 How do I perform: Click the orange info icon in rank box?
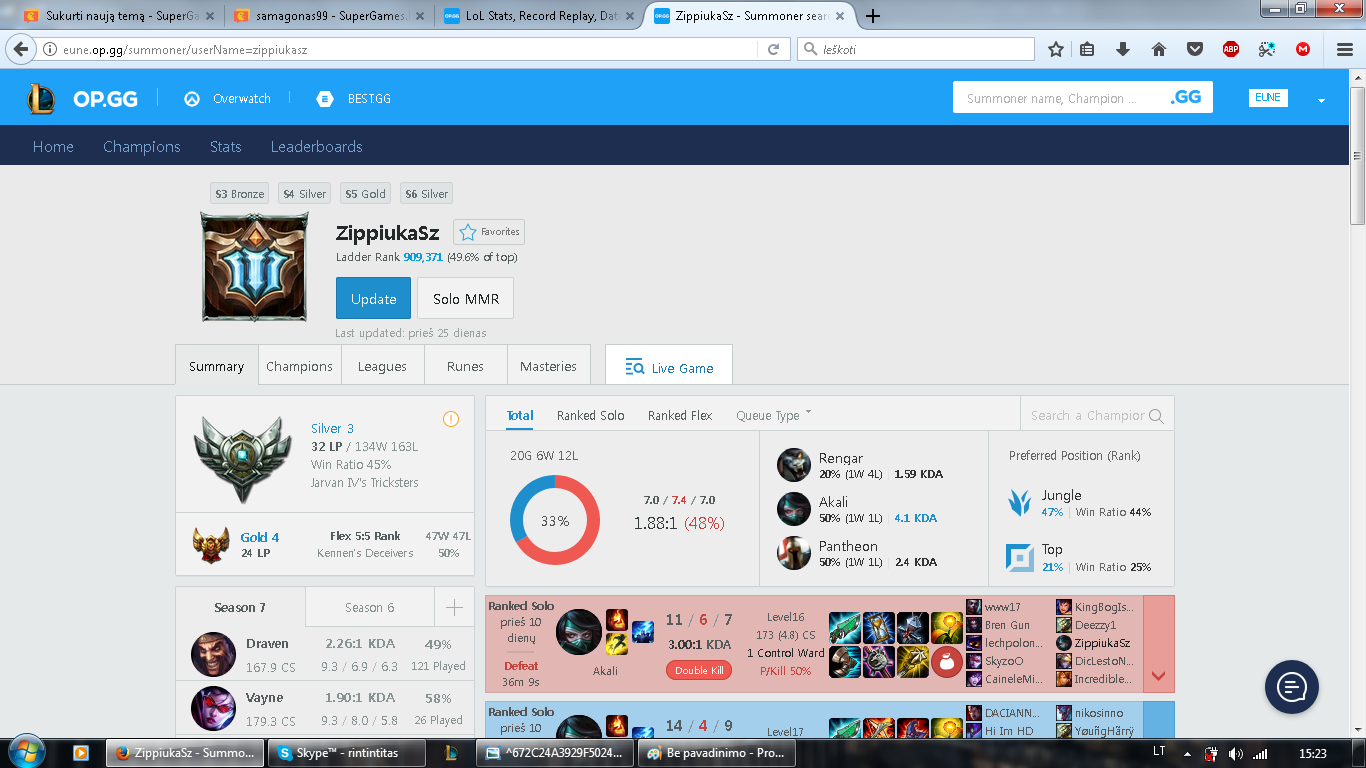[451, 419]
